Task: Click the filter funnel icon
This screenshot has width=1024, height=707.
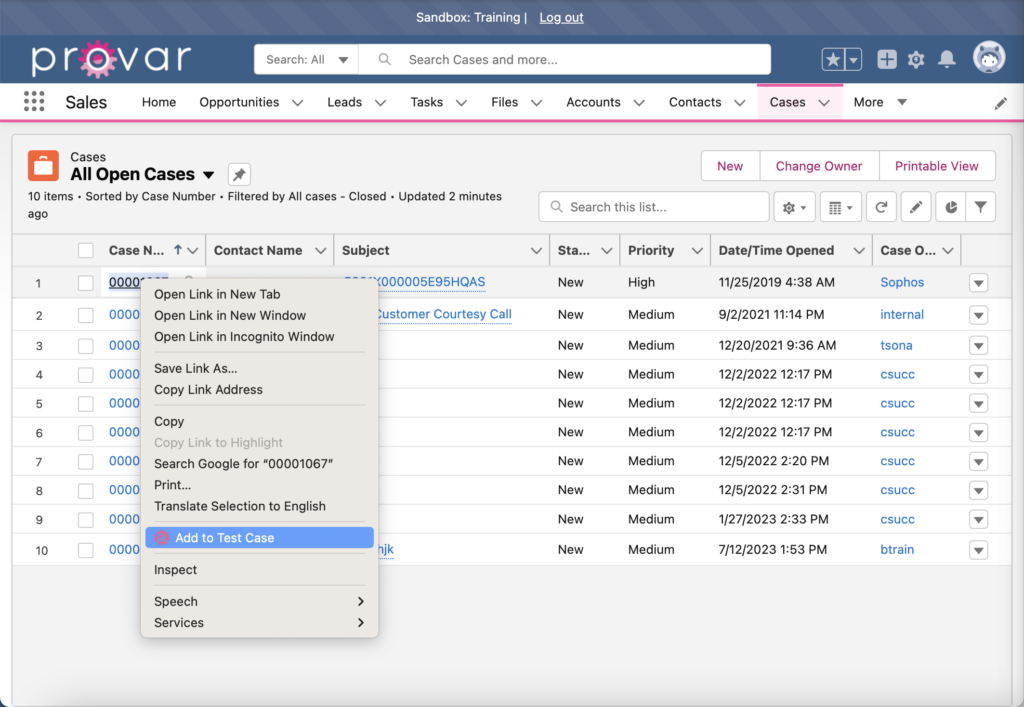Action: [x=979, y=206]
